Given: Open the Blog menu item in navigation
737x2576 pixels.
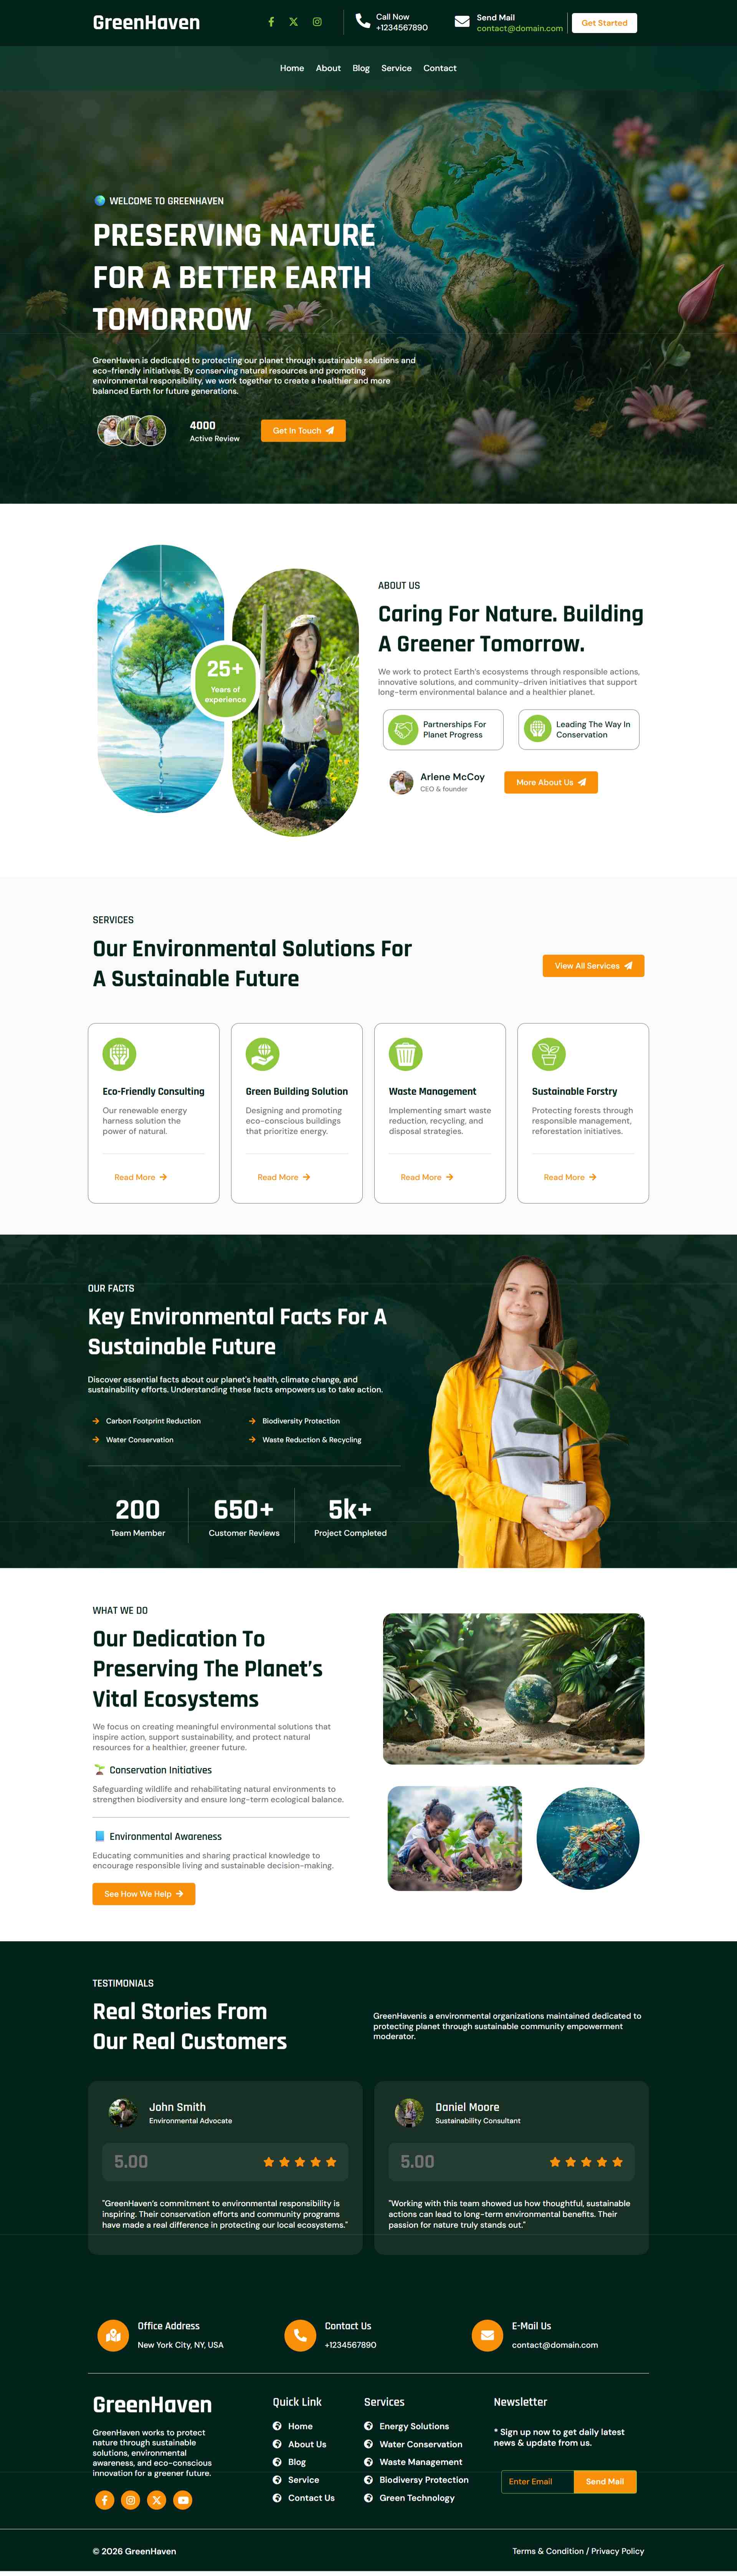Looking at the screenshot, I should point(361,68).
